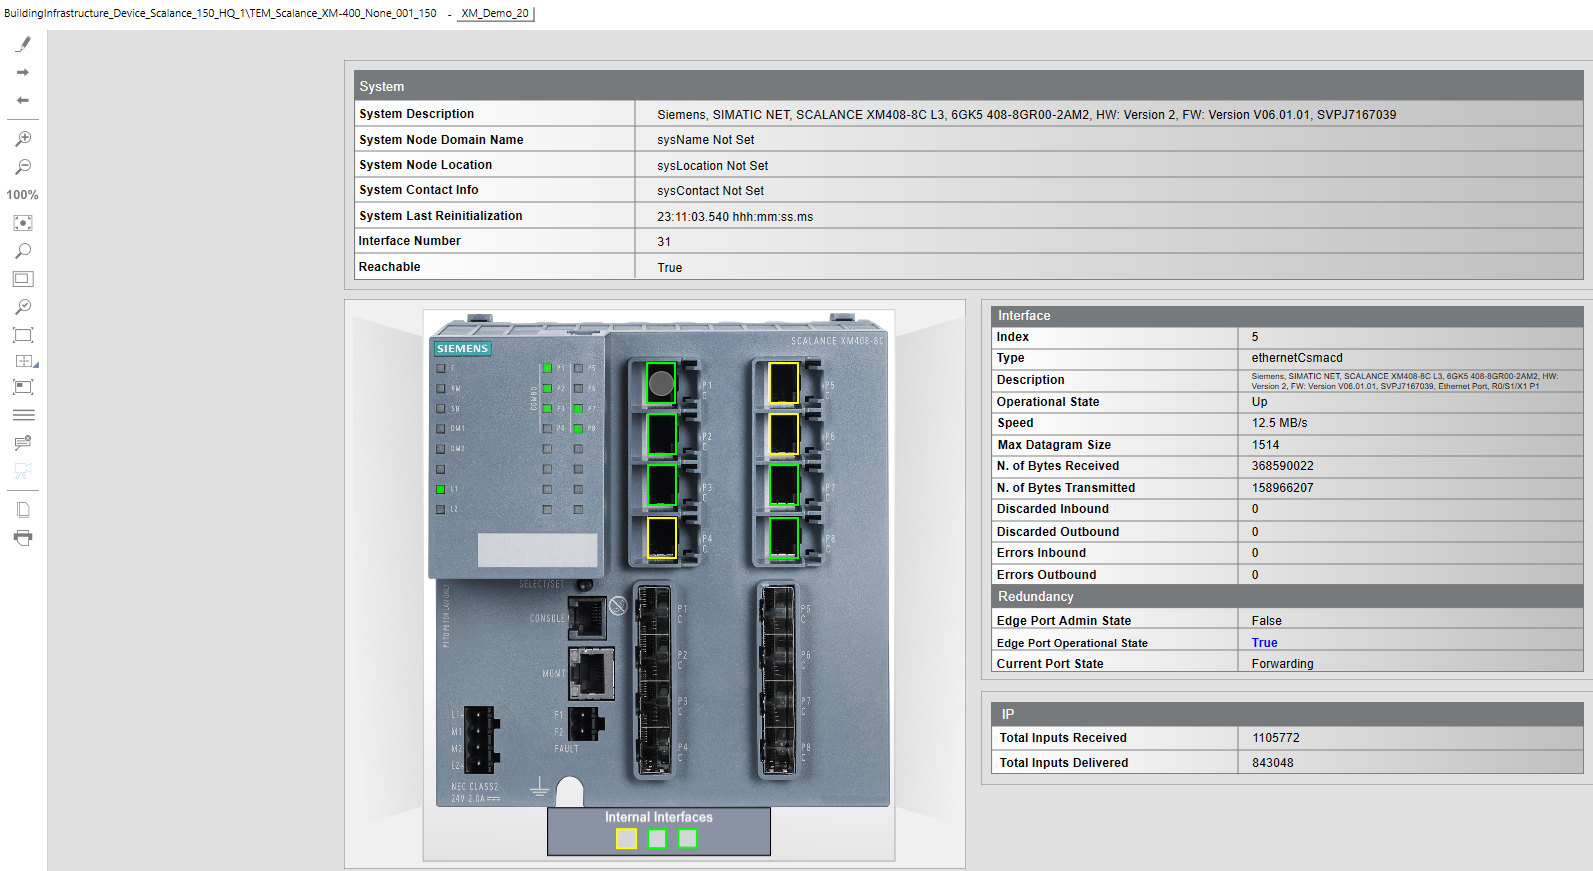
Task: Select yellow-outlined port P4 on the switch
Action: click(662, 538)
